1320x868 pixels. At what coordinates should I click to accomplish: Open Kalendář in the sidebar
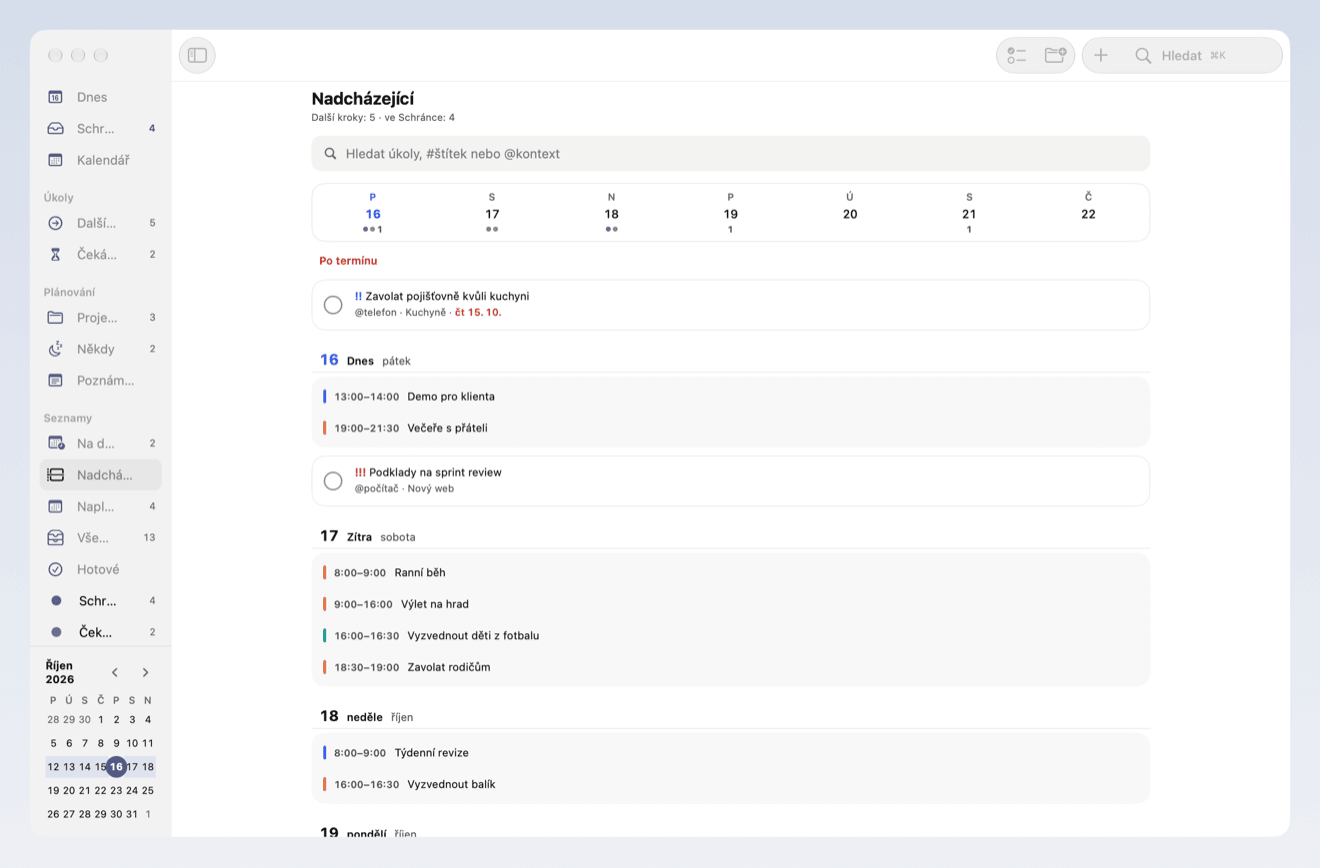101,160
